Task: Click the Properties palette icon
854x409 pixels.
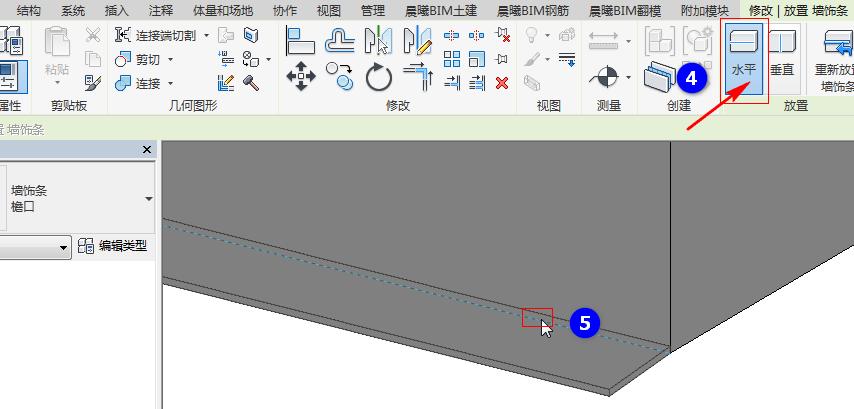Action: (9, 76)
